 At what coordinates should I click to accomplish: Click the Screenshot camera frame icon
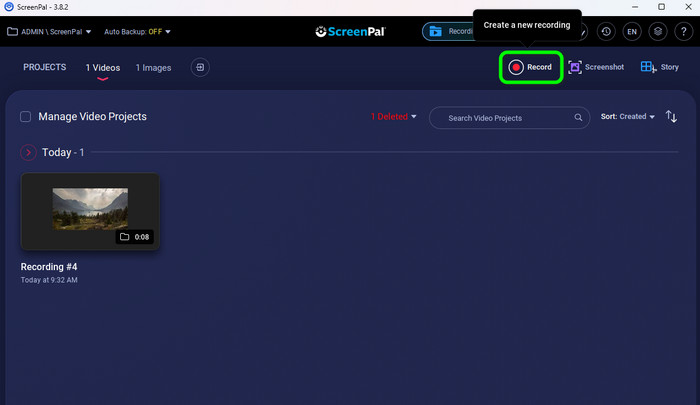pos(575,67)
